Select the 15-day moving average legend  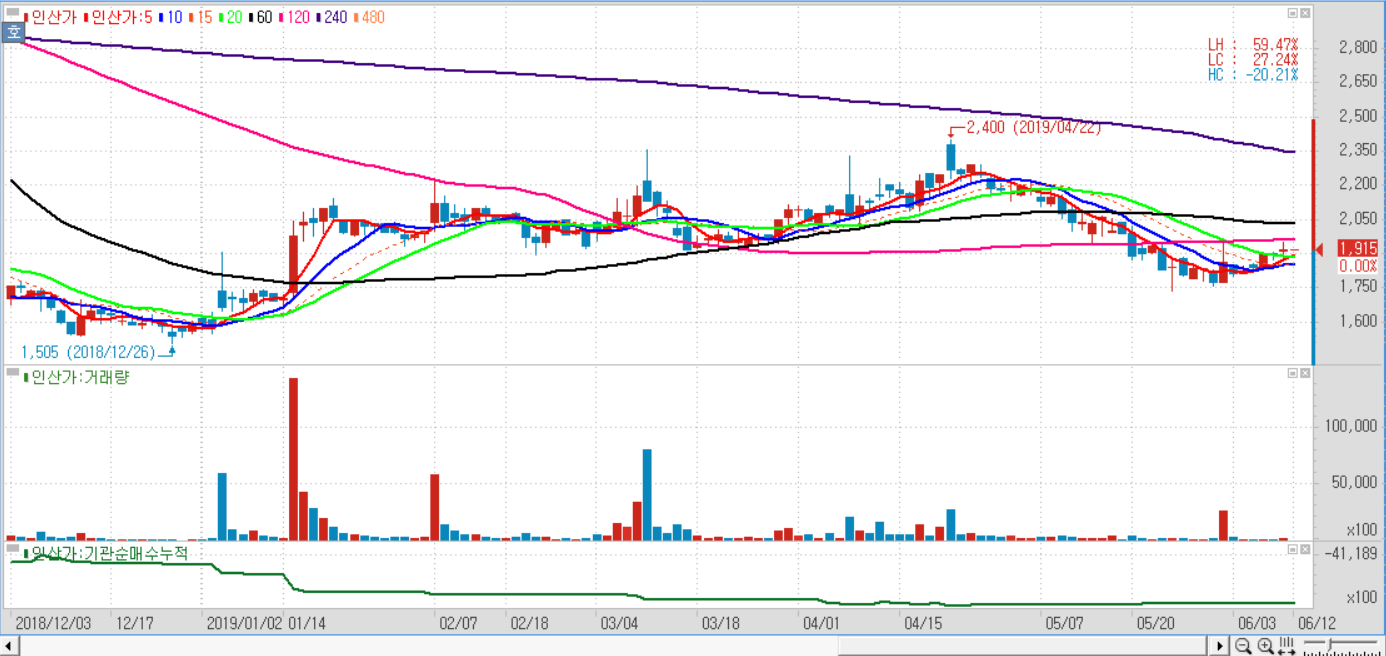click(x=200, y=17)
